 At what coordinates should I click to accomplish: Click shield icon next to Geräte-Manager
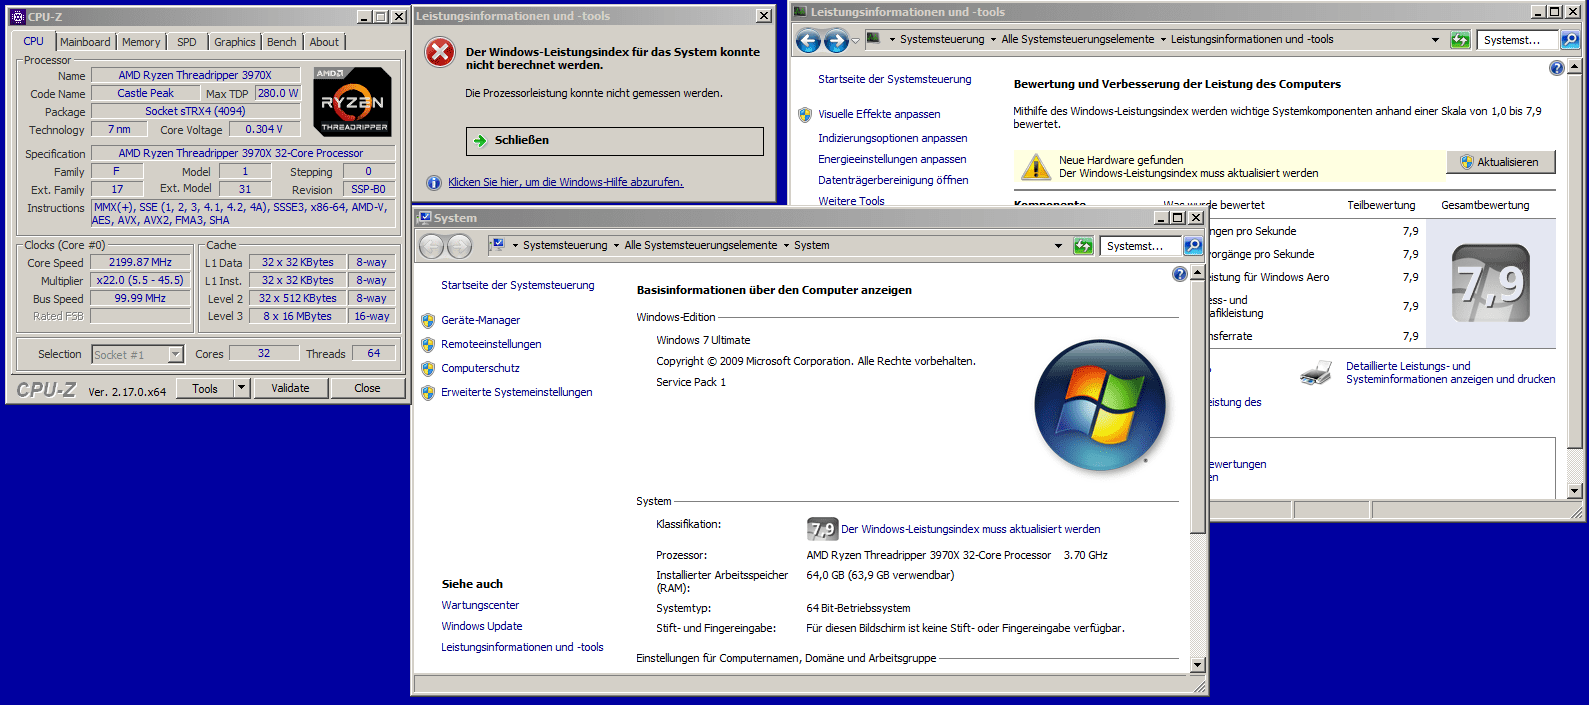428,320
